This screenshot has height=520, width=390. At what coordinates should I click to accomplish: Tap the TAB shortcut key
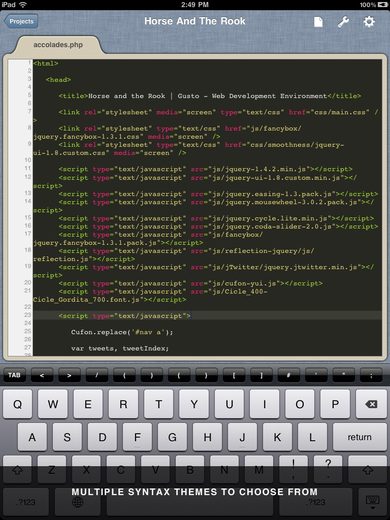(x=14, y=375)
